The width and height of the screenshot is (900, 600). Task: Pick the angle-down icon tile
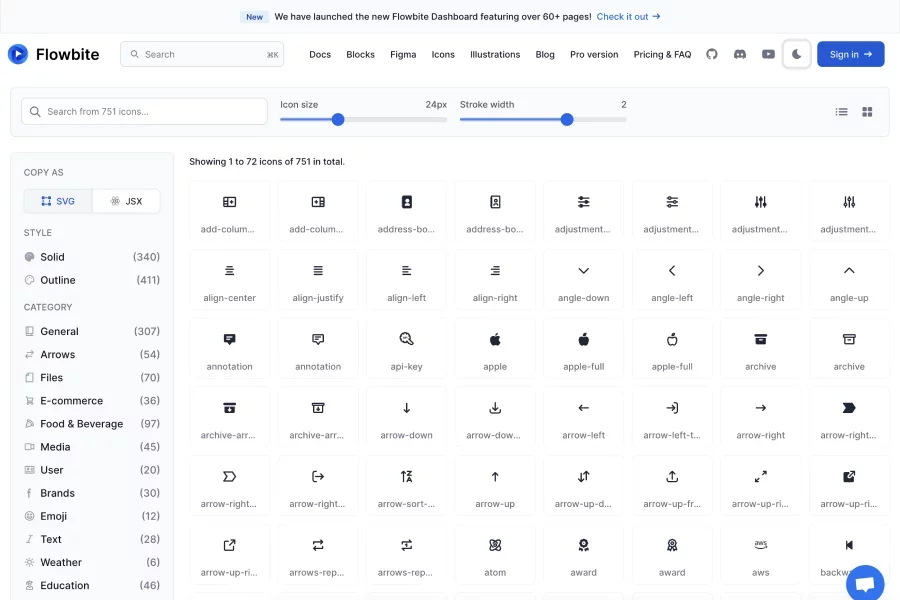point(583,280)
